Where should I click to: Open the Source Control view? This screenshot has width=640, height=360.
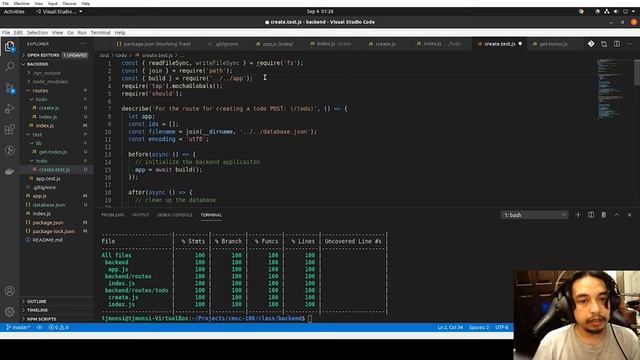pyautogui.click(x=9, y=88)
